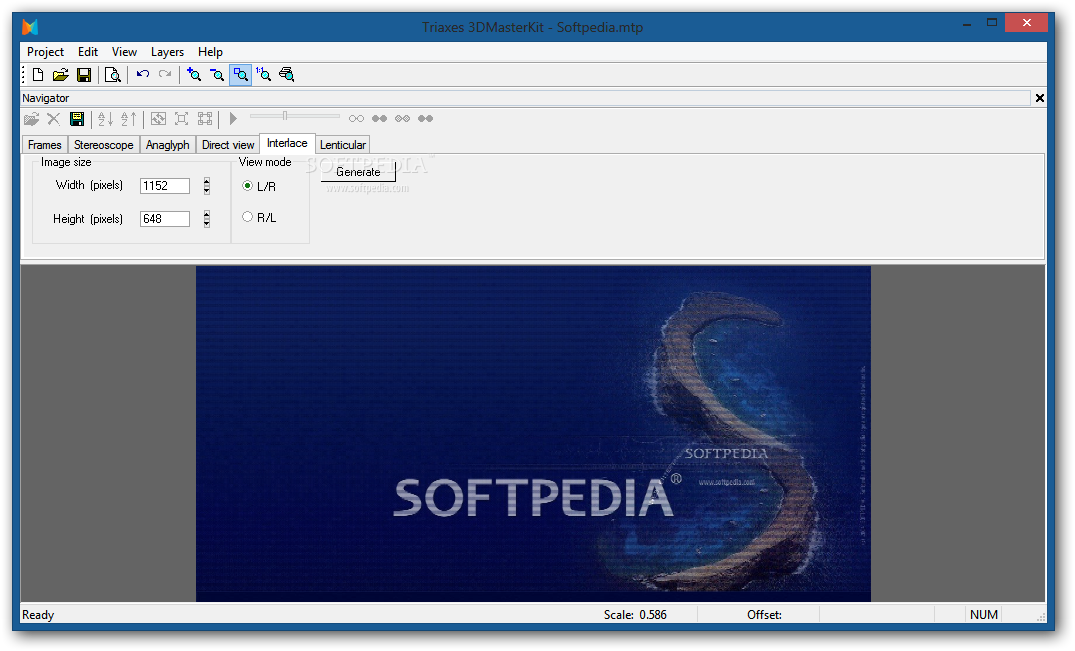Maximize the 3DMasterKit window
This screenshot has width=1075, height=651.
(x=991, y=23)
